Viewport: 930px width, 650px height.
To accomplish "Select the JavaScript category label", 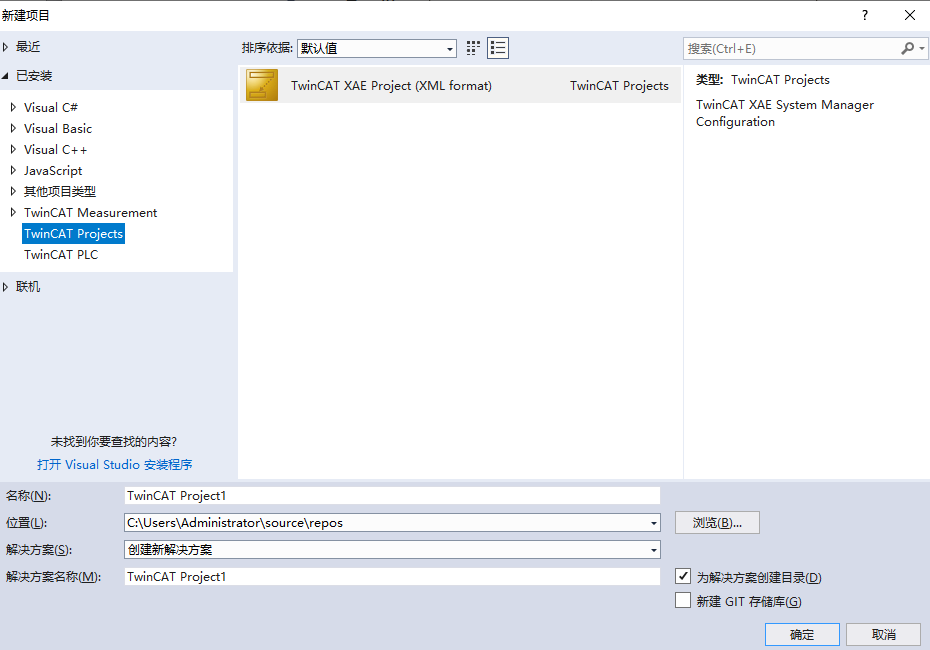I will 53,170.
